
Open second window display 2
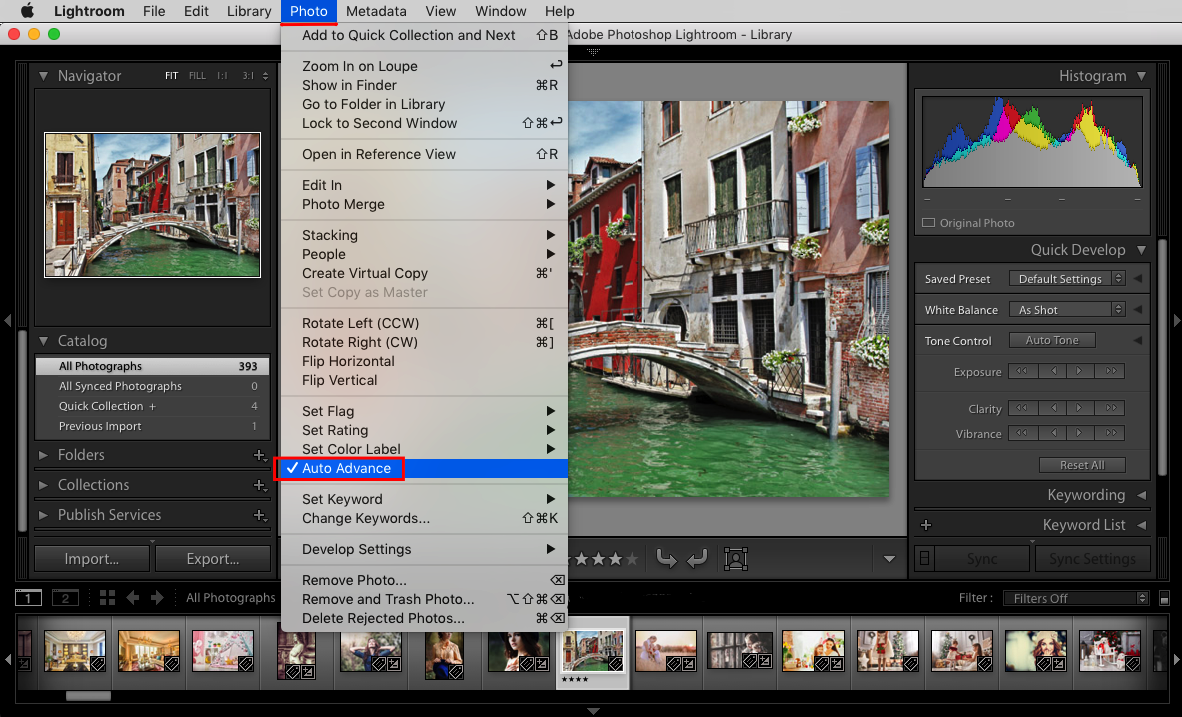65,598
